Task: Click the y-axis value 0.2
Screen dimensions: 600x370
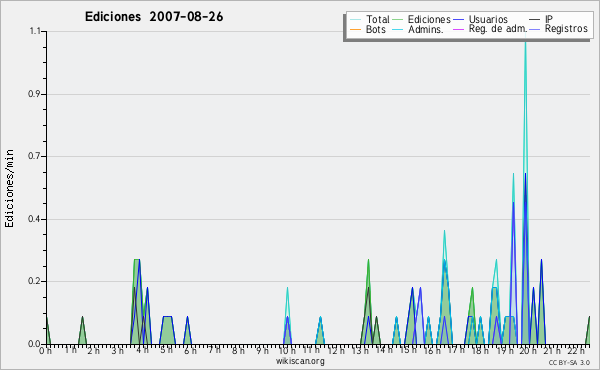Action: (34, 281)
